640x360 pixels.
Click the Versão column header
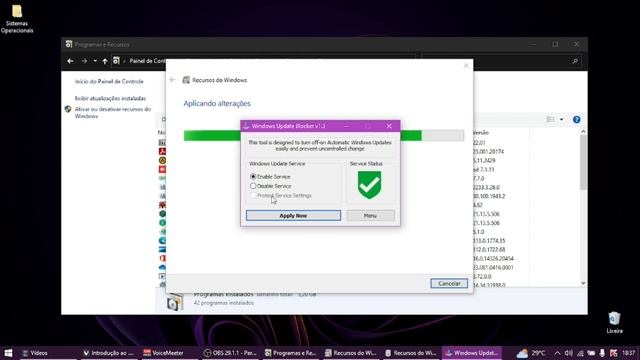481,133
